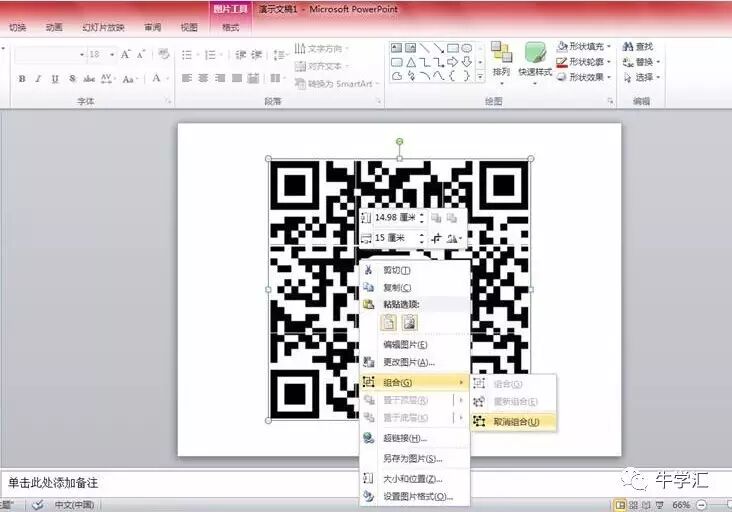Open font color (A) dropdown
This screenshot has height=512, width=732.
click(159, 78)
